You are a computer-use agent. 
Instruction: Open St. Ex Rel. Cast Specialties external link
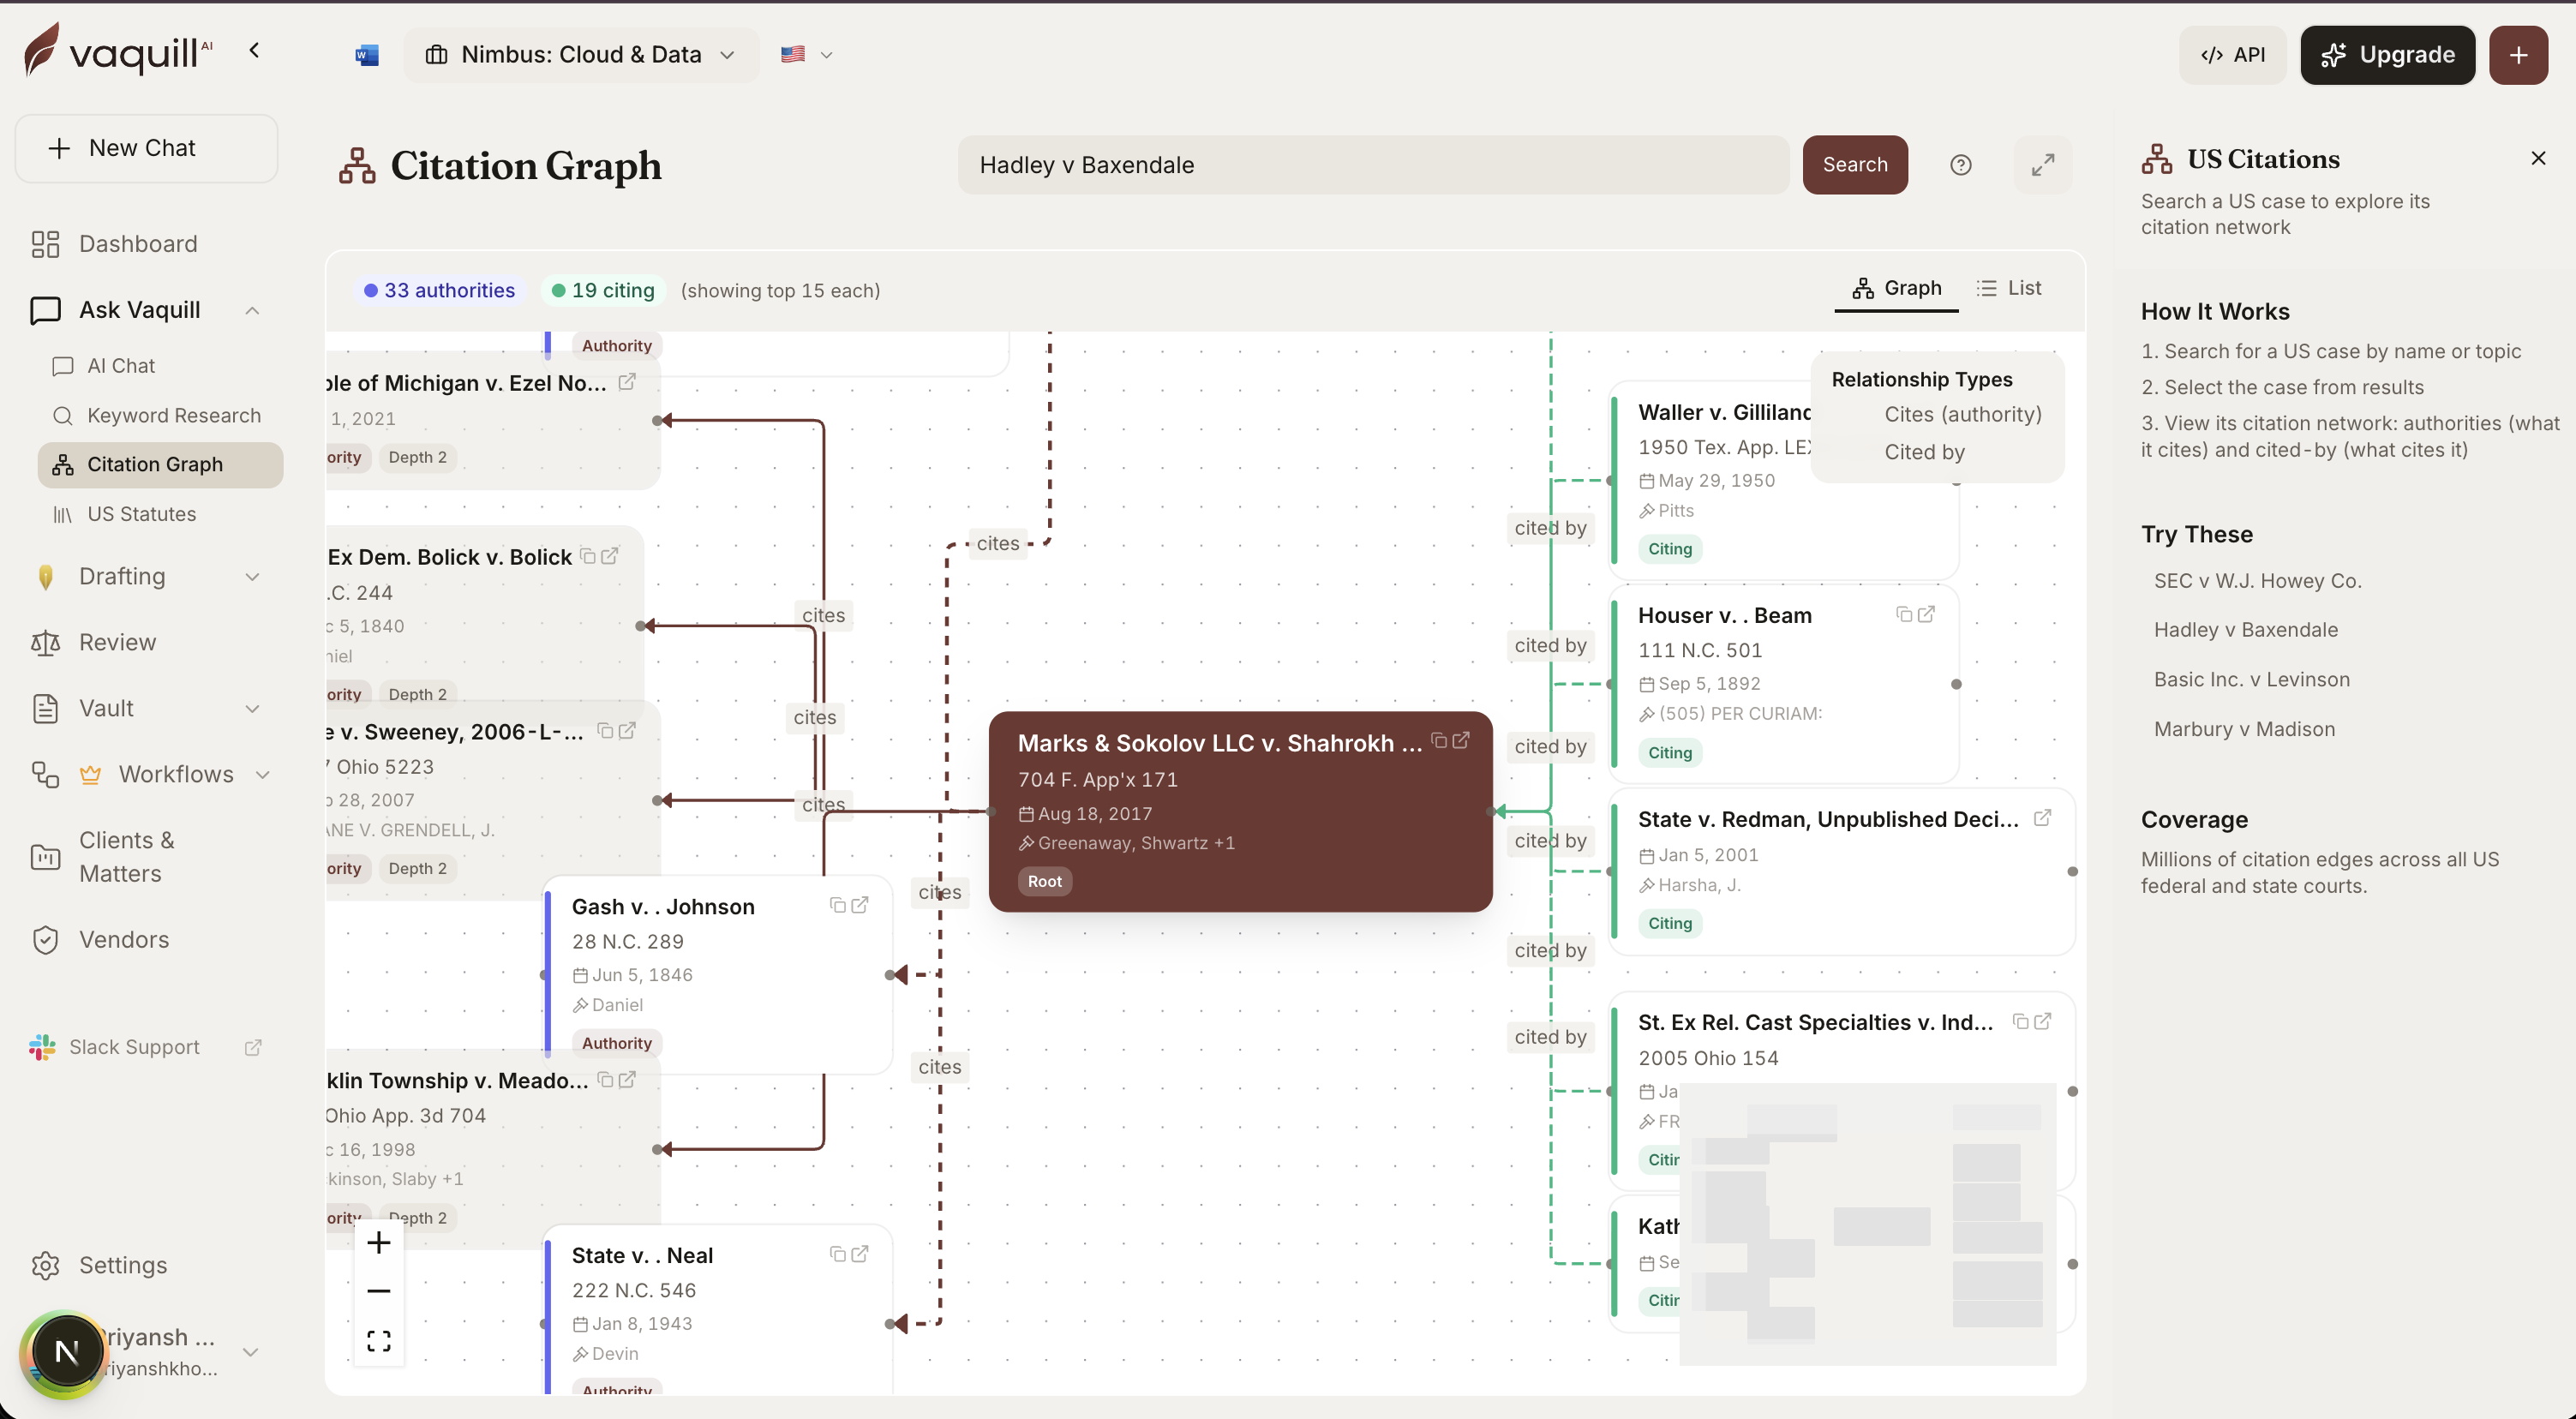click(2042, 1021)
